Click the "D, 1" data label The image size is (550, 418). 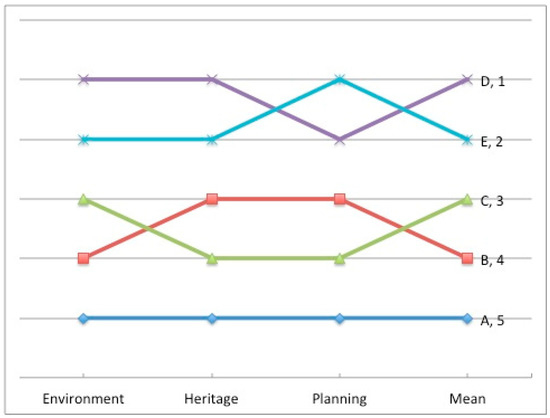pos(492,81)
